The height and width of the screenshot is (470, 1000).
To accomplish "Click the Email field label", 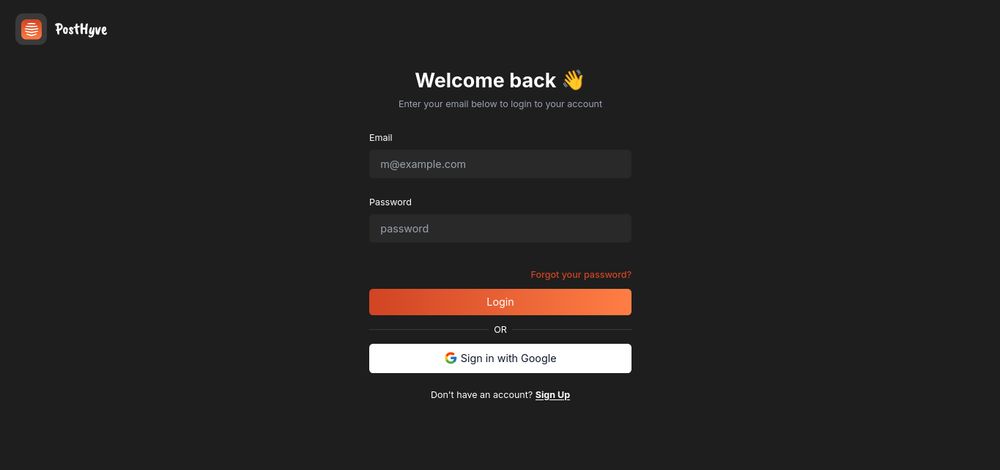I will (381, 138).
